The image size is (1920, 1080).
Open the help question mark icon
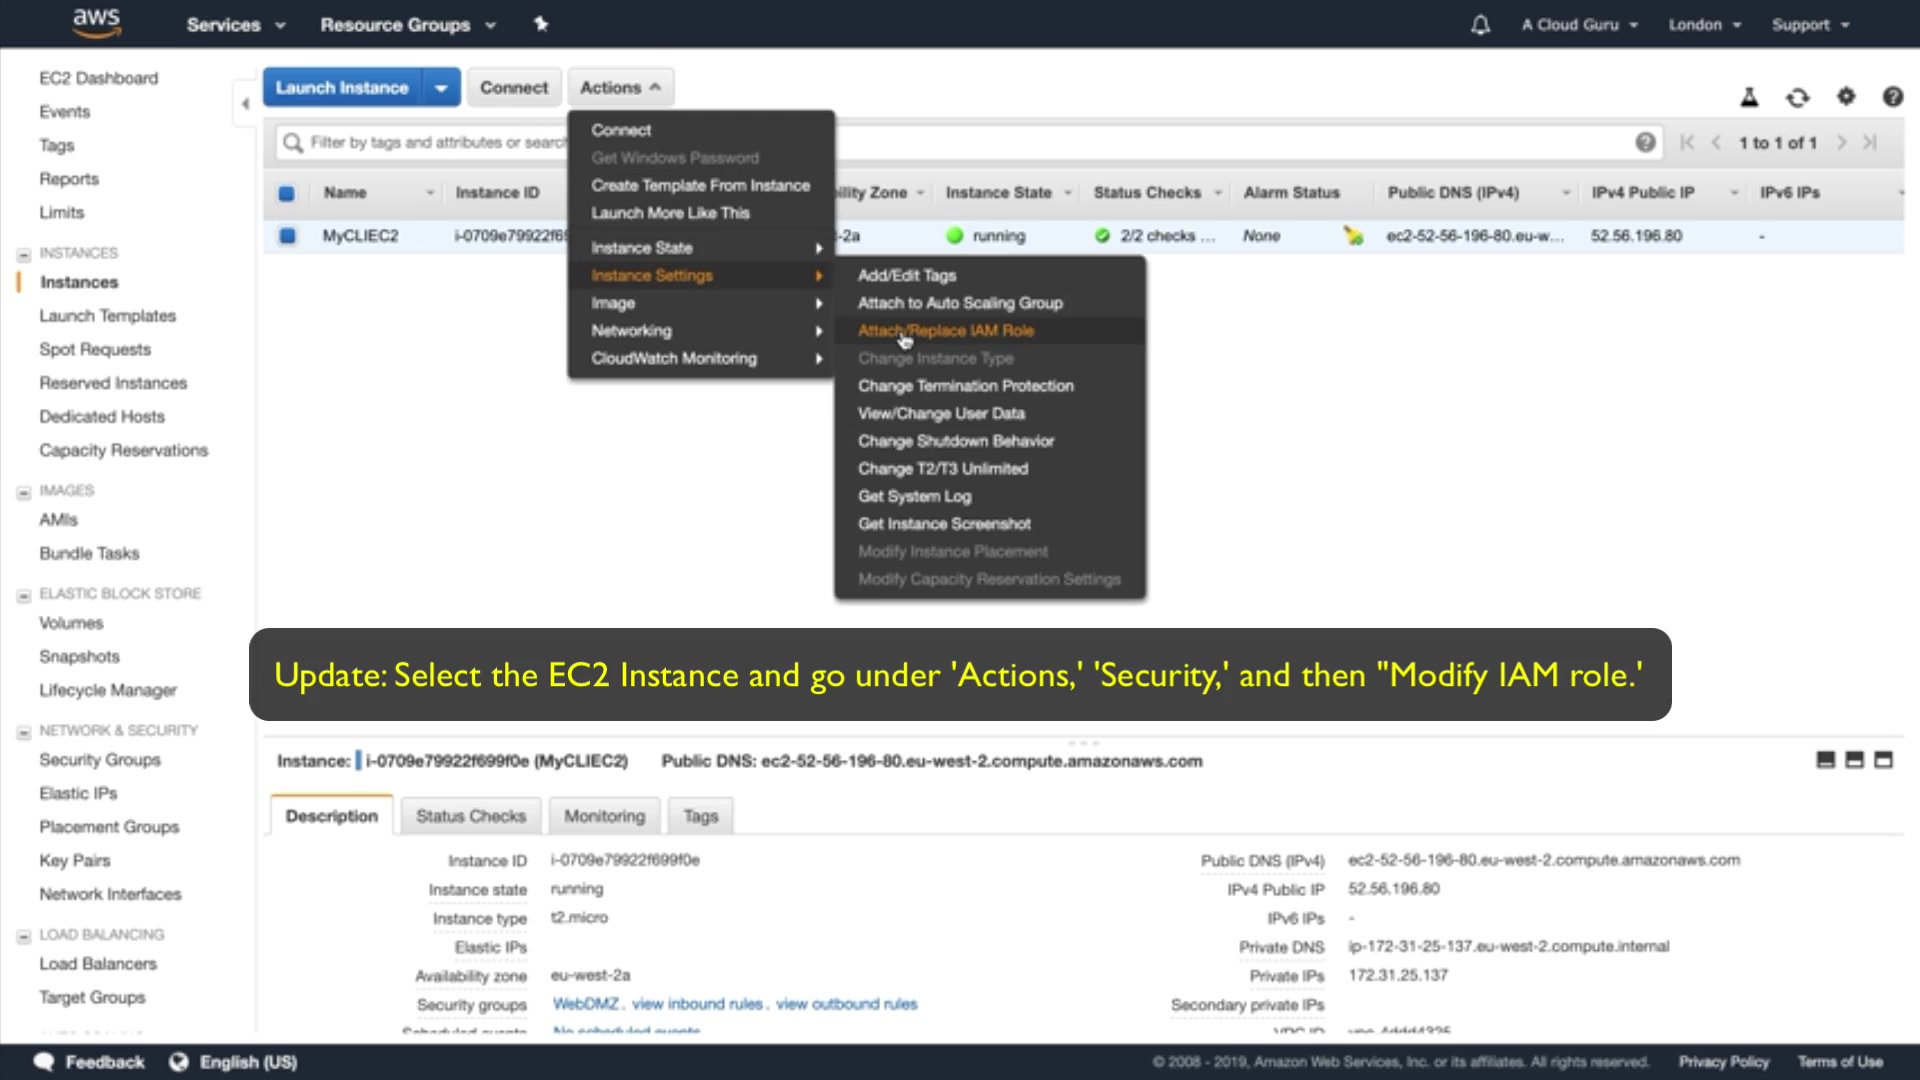click(1892, 96)
